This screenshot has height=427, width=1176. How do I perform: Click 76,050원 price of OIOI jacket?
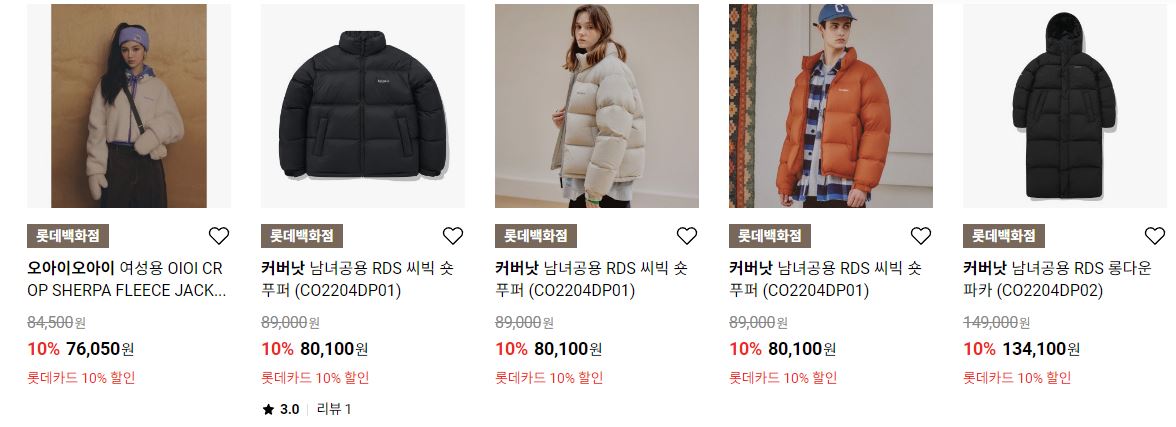[x=100, y=349]
